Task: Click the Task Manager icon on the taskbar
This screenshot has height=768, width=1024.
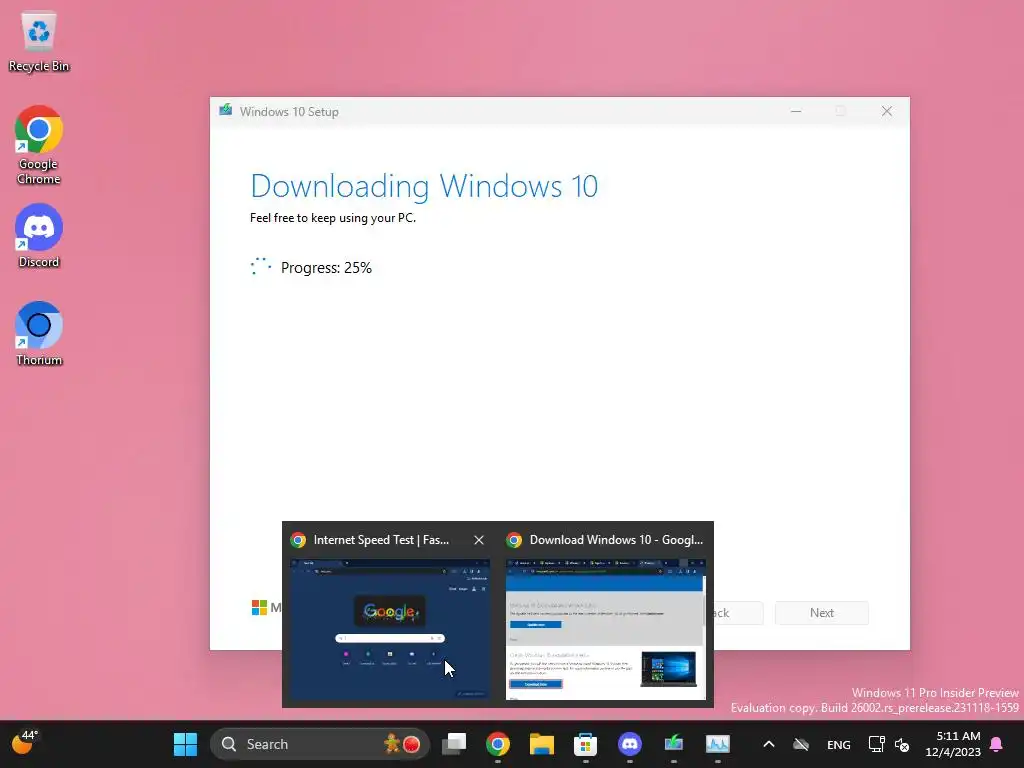Action: point(718,744)
